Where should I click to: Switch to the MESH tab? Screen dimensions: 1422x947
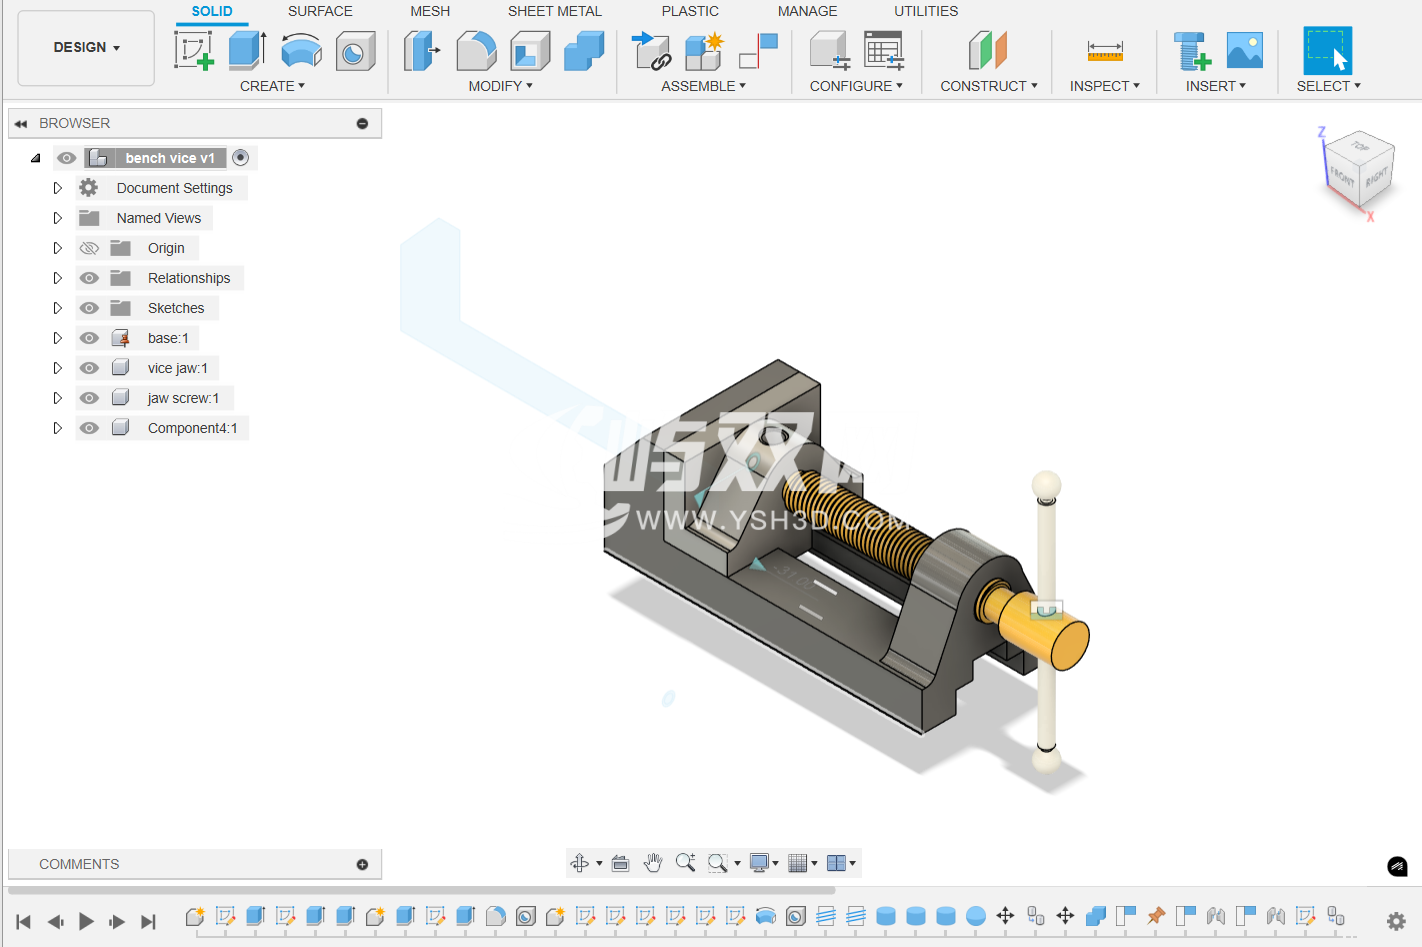coord(430,11)
